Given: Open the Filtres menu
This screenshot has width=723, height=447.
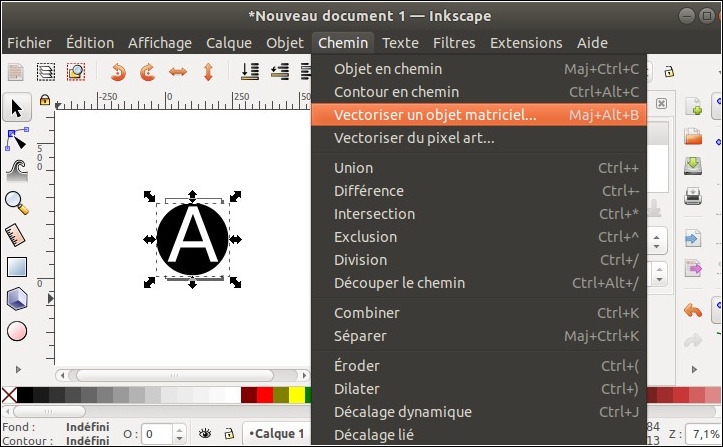Looking at the screenshot, I should (454, 43).
